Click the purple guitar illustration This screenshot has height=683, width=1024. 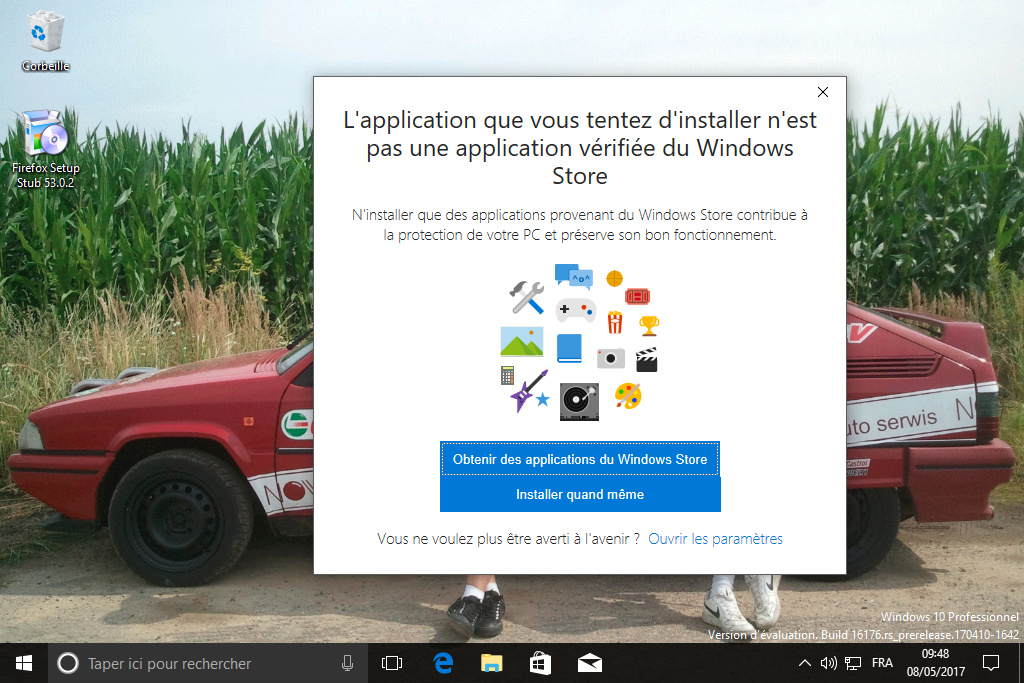pyautogui.click(x=530, y=391)
